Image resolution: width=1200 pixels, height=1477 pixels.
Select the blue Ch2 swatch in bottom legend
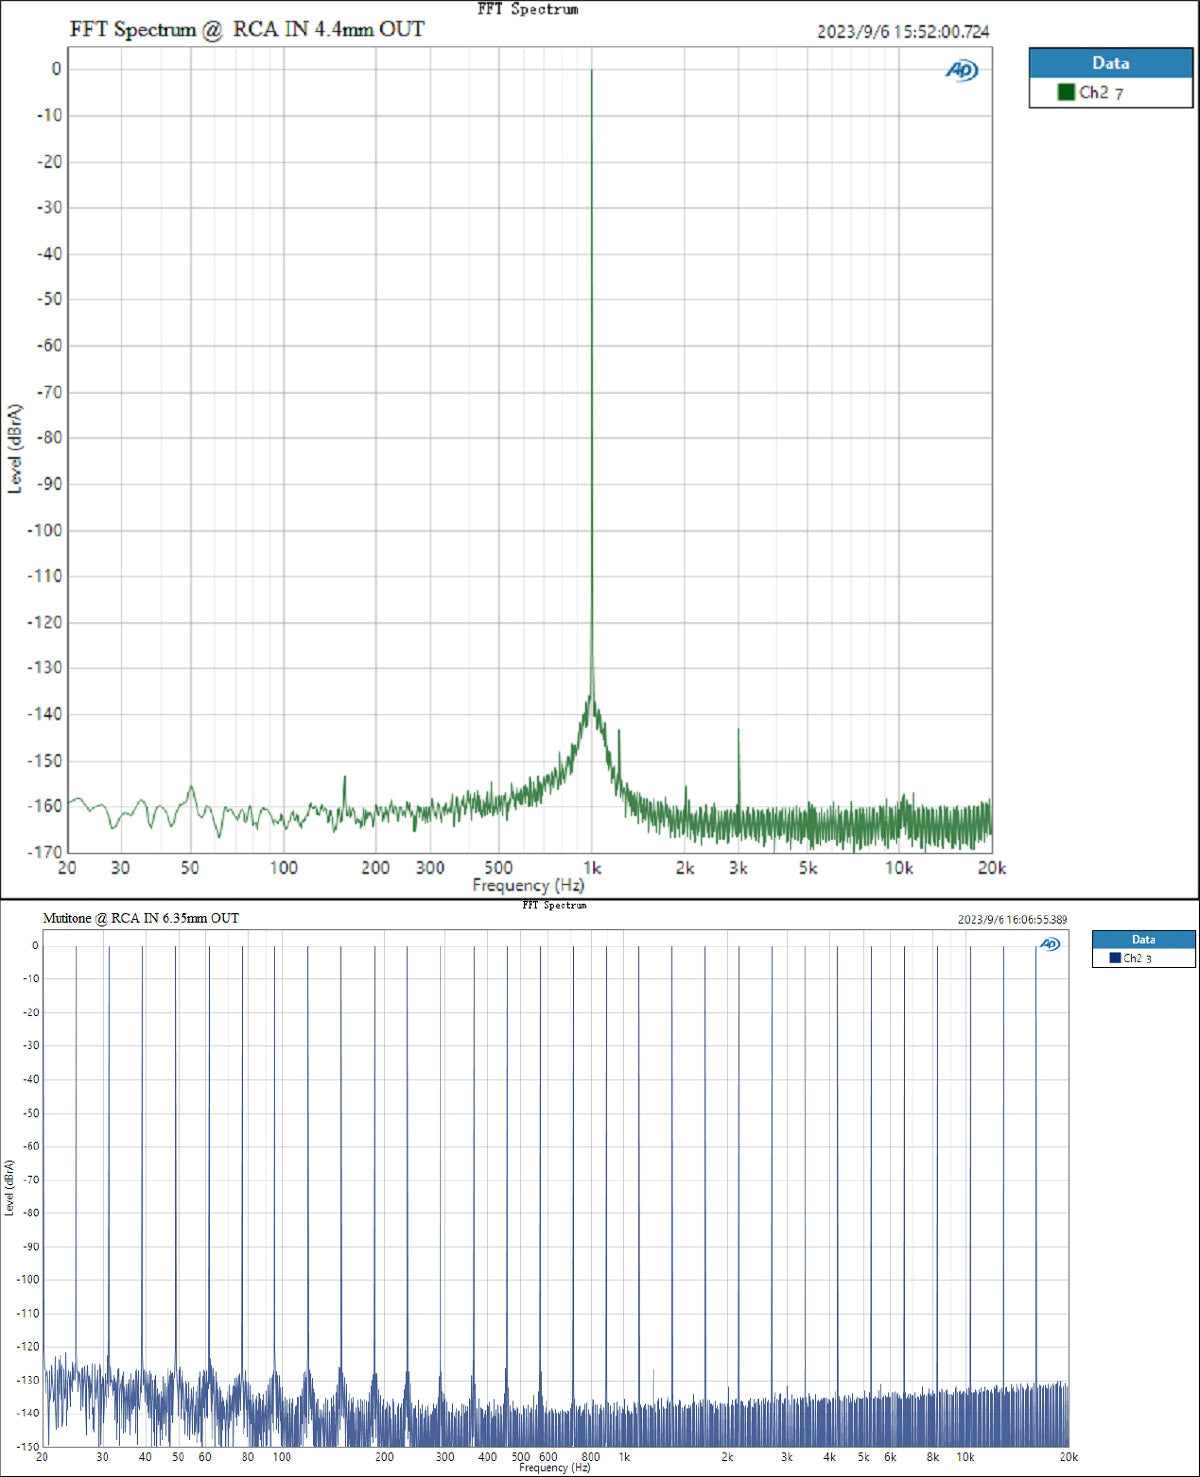(x=1115, y=958)
